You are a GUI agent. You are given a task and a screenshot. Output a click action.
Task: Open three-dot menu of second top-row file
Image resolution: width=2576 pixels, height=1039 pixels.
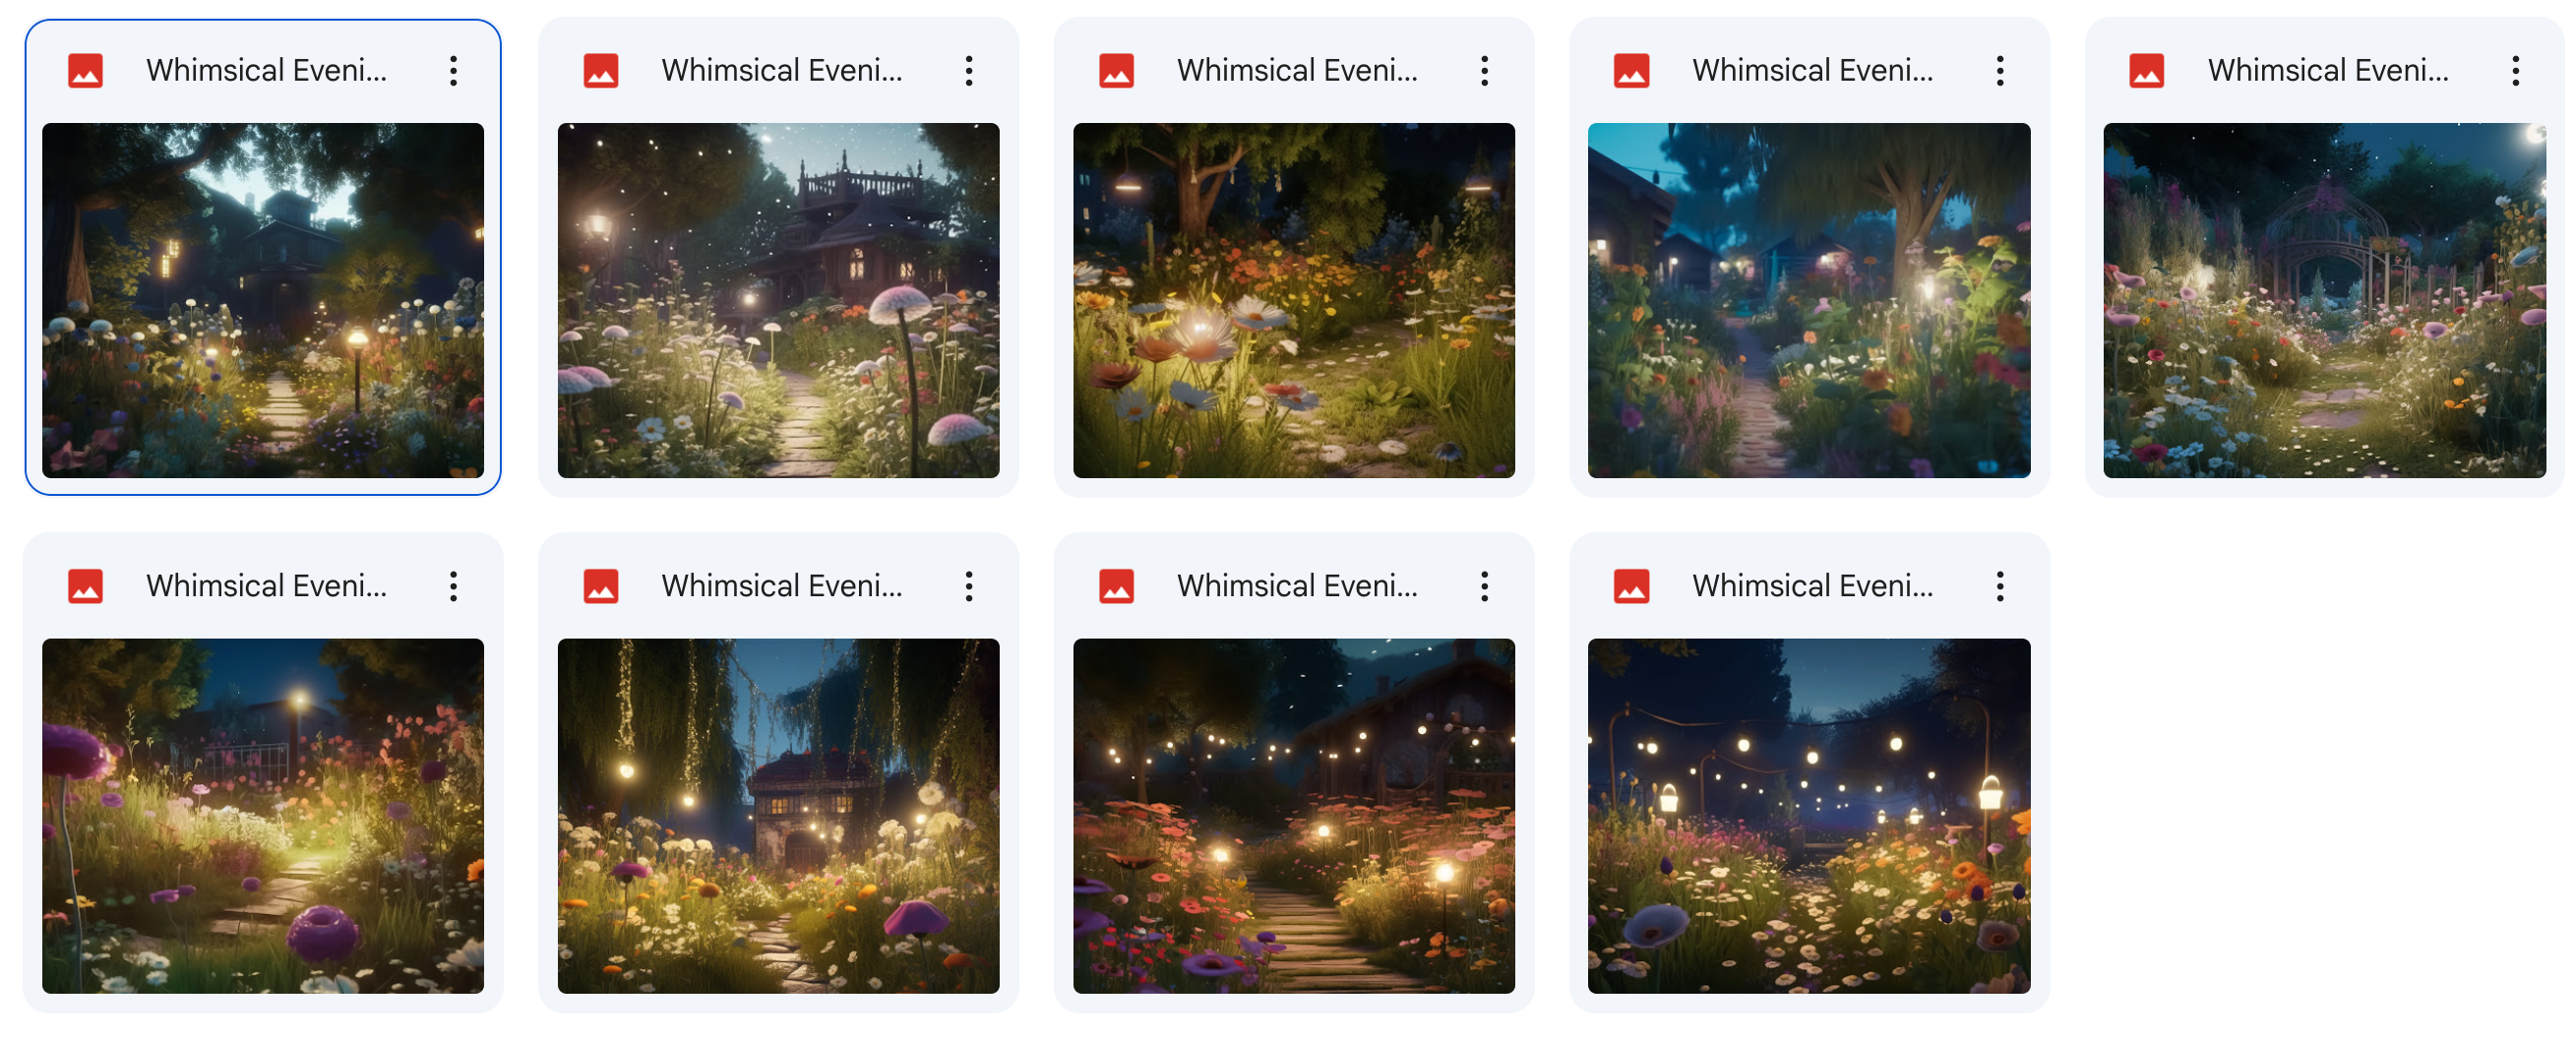969,71
